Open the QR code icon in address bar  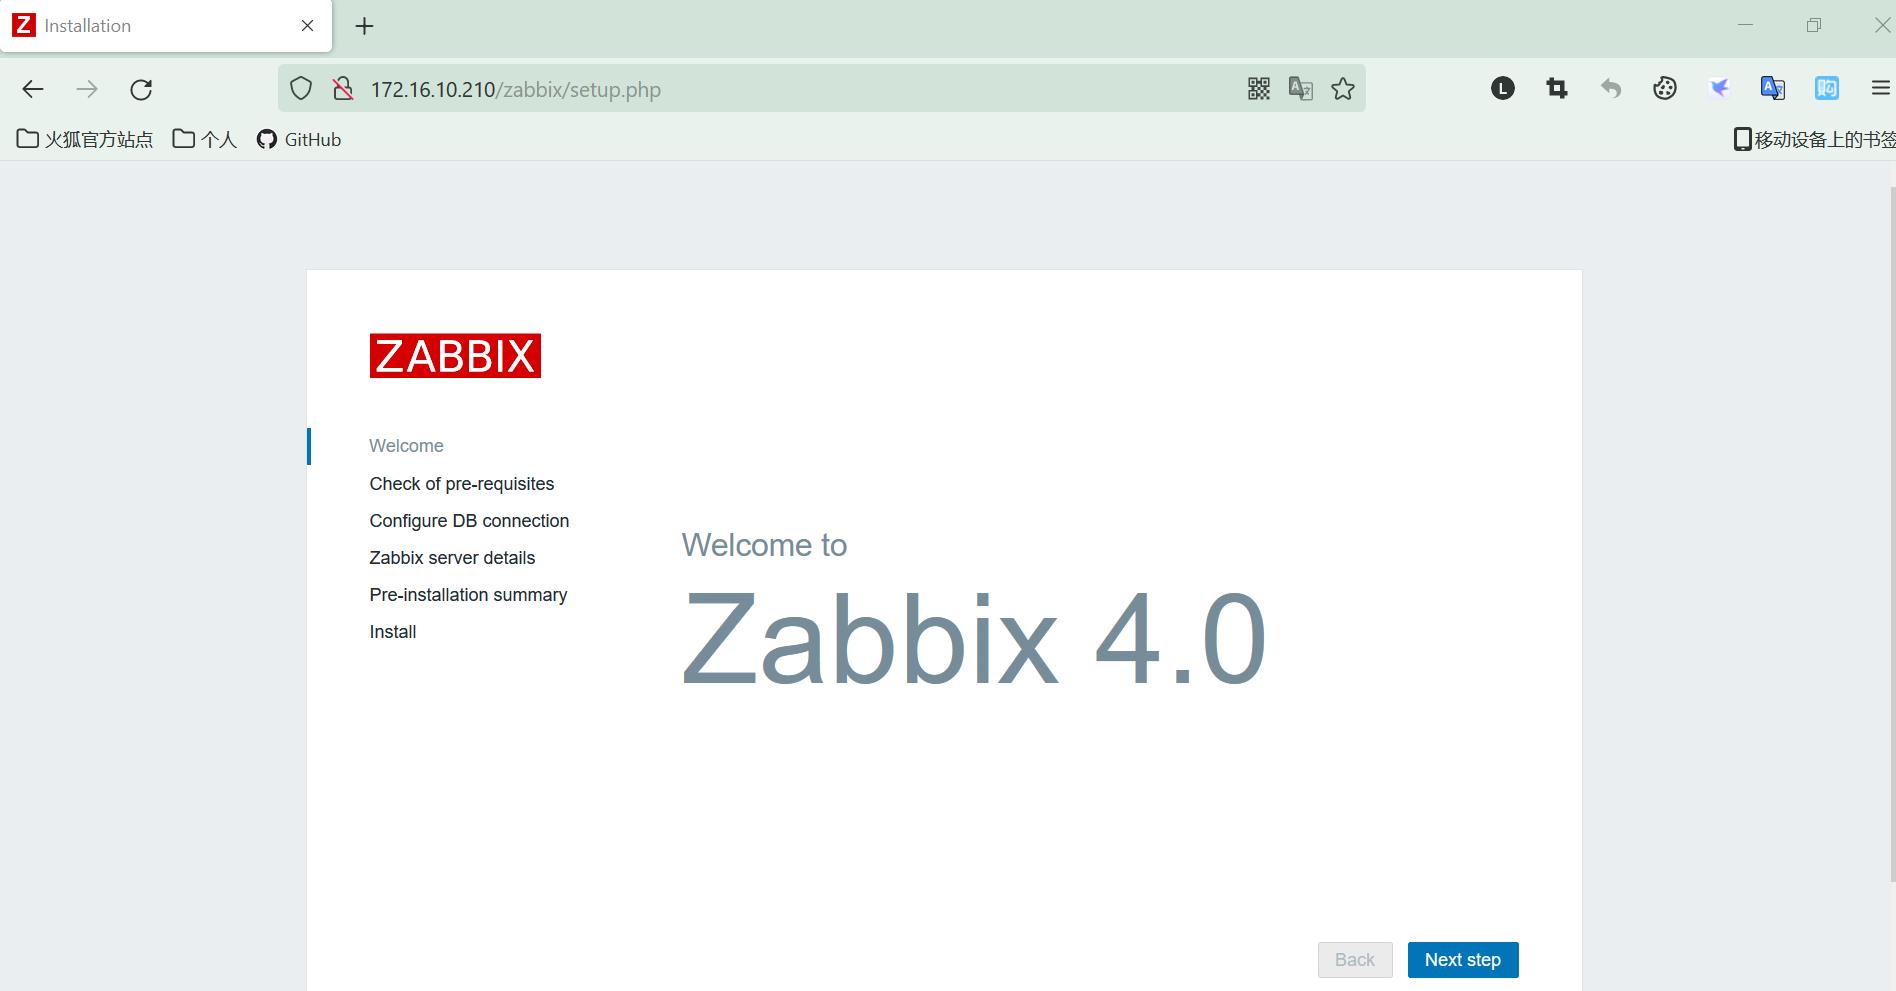click(x=1259, y=89)
